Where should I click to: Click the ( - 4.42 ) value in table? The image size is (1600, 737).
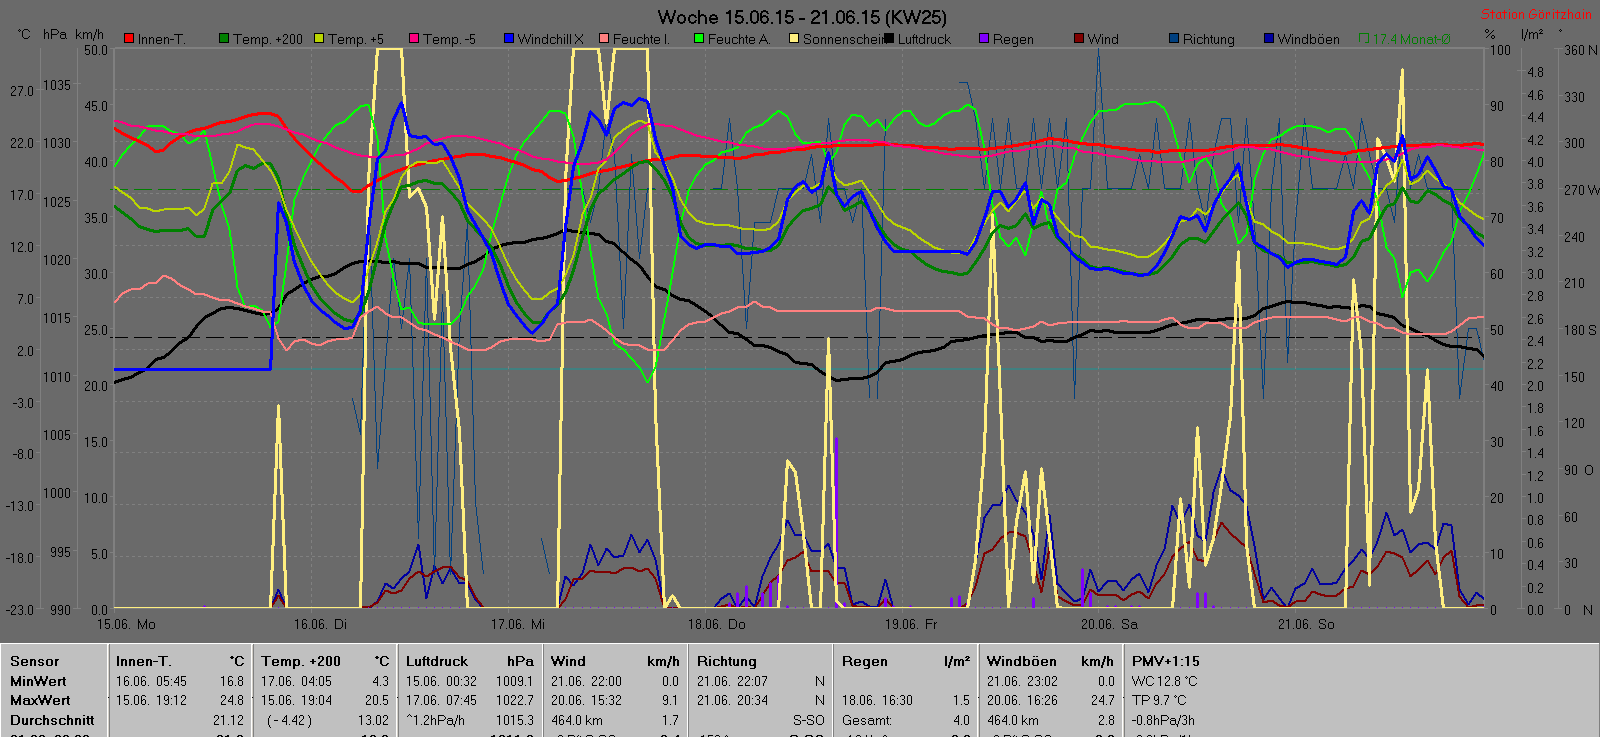point(289,720)
